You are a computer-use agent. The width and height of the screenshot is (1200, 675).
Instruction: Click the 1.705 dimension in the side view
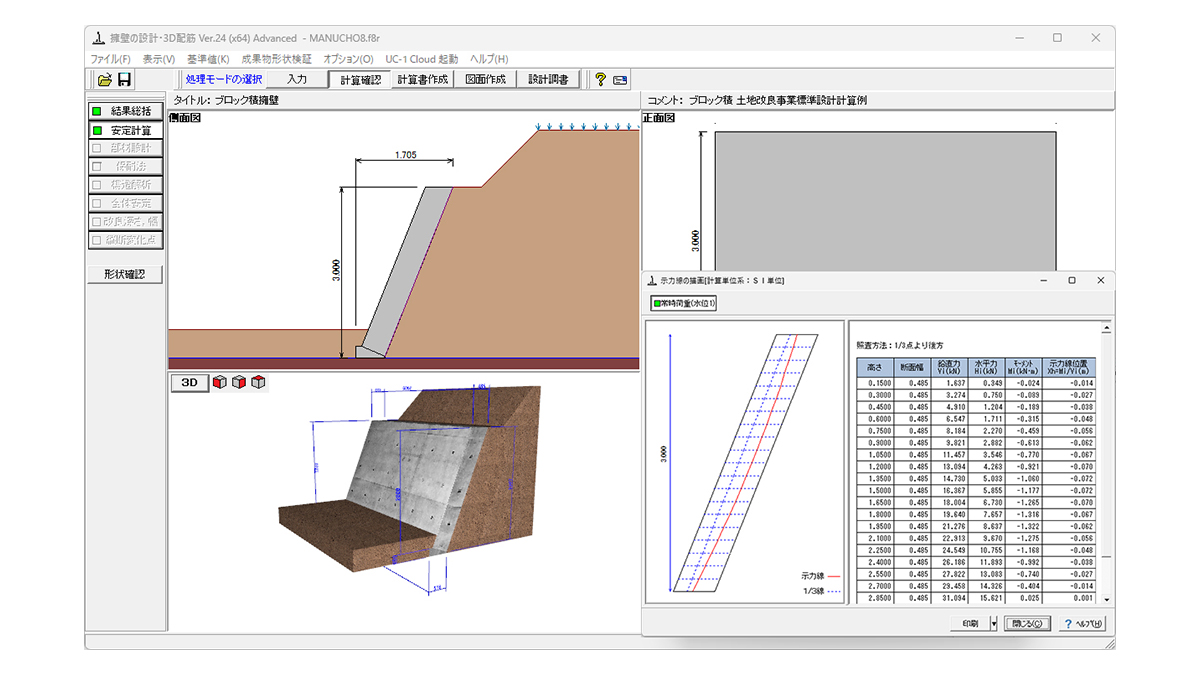[x=406, y=155]
